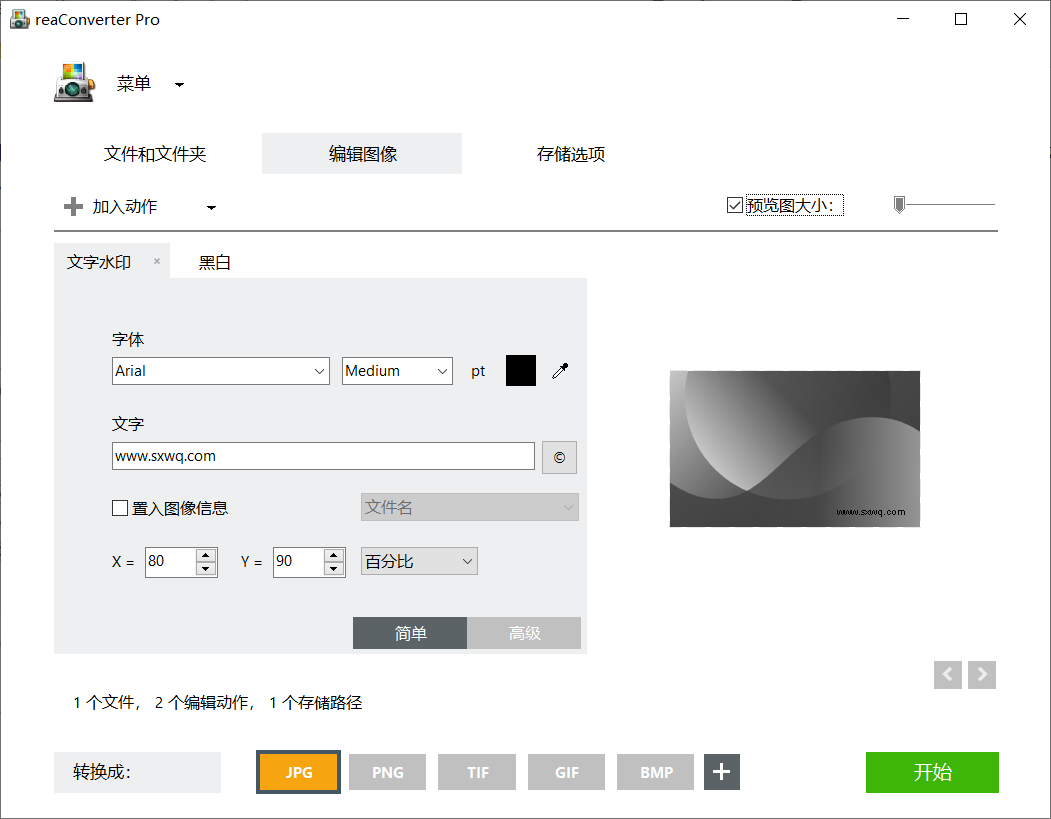The width and height of the screenshot is (1051, 819).
Task: Select GIF output format
Action: (x=566, y=772)
